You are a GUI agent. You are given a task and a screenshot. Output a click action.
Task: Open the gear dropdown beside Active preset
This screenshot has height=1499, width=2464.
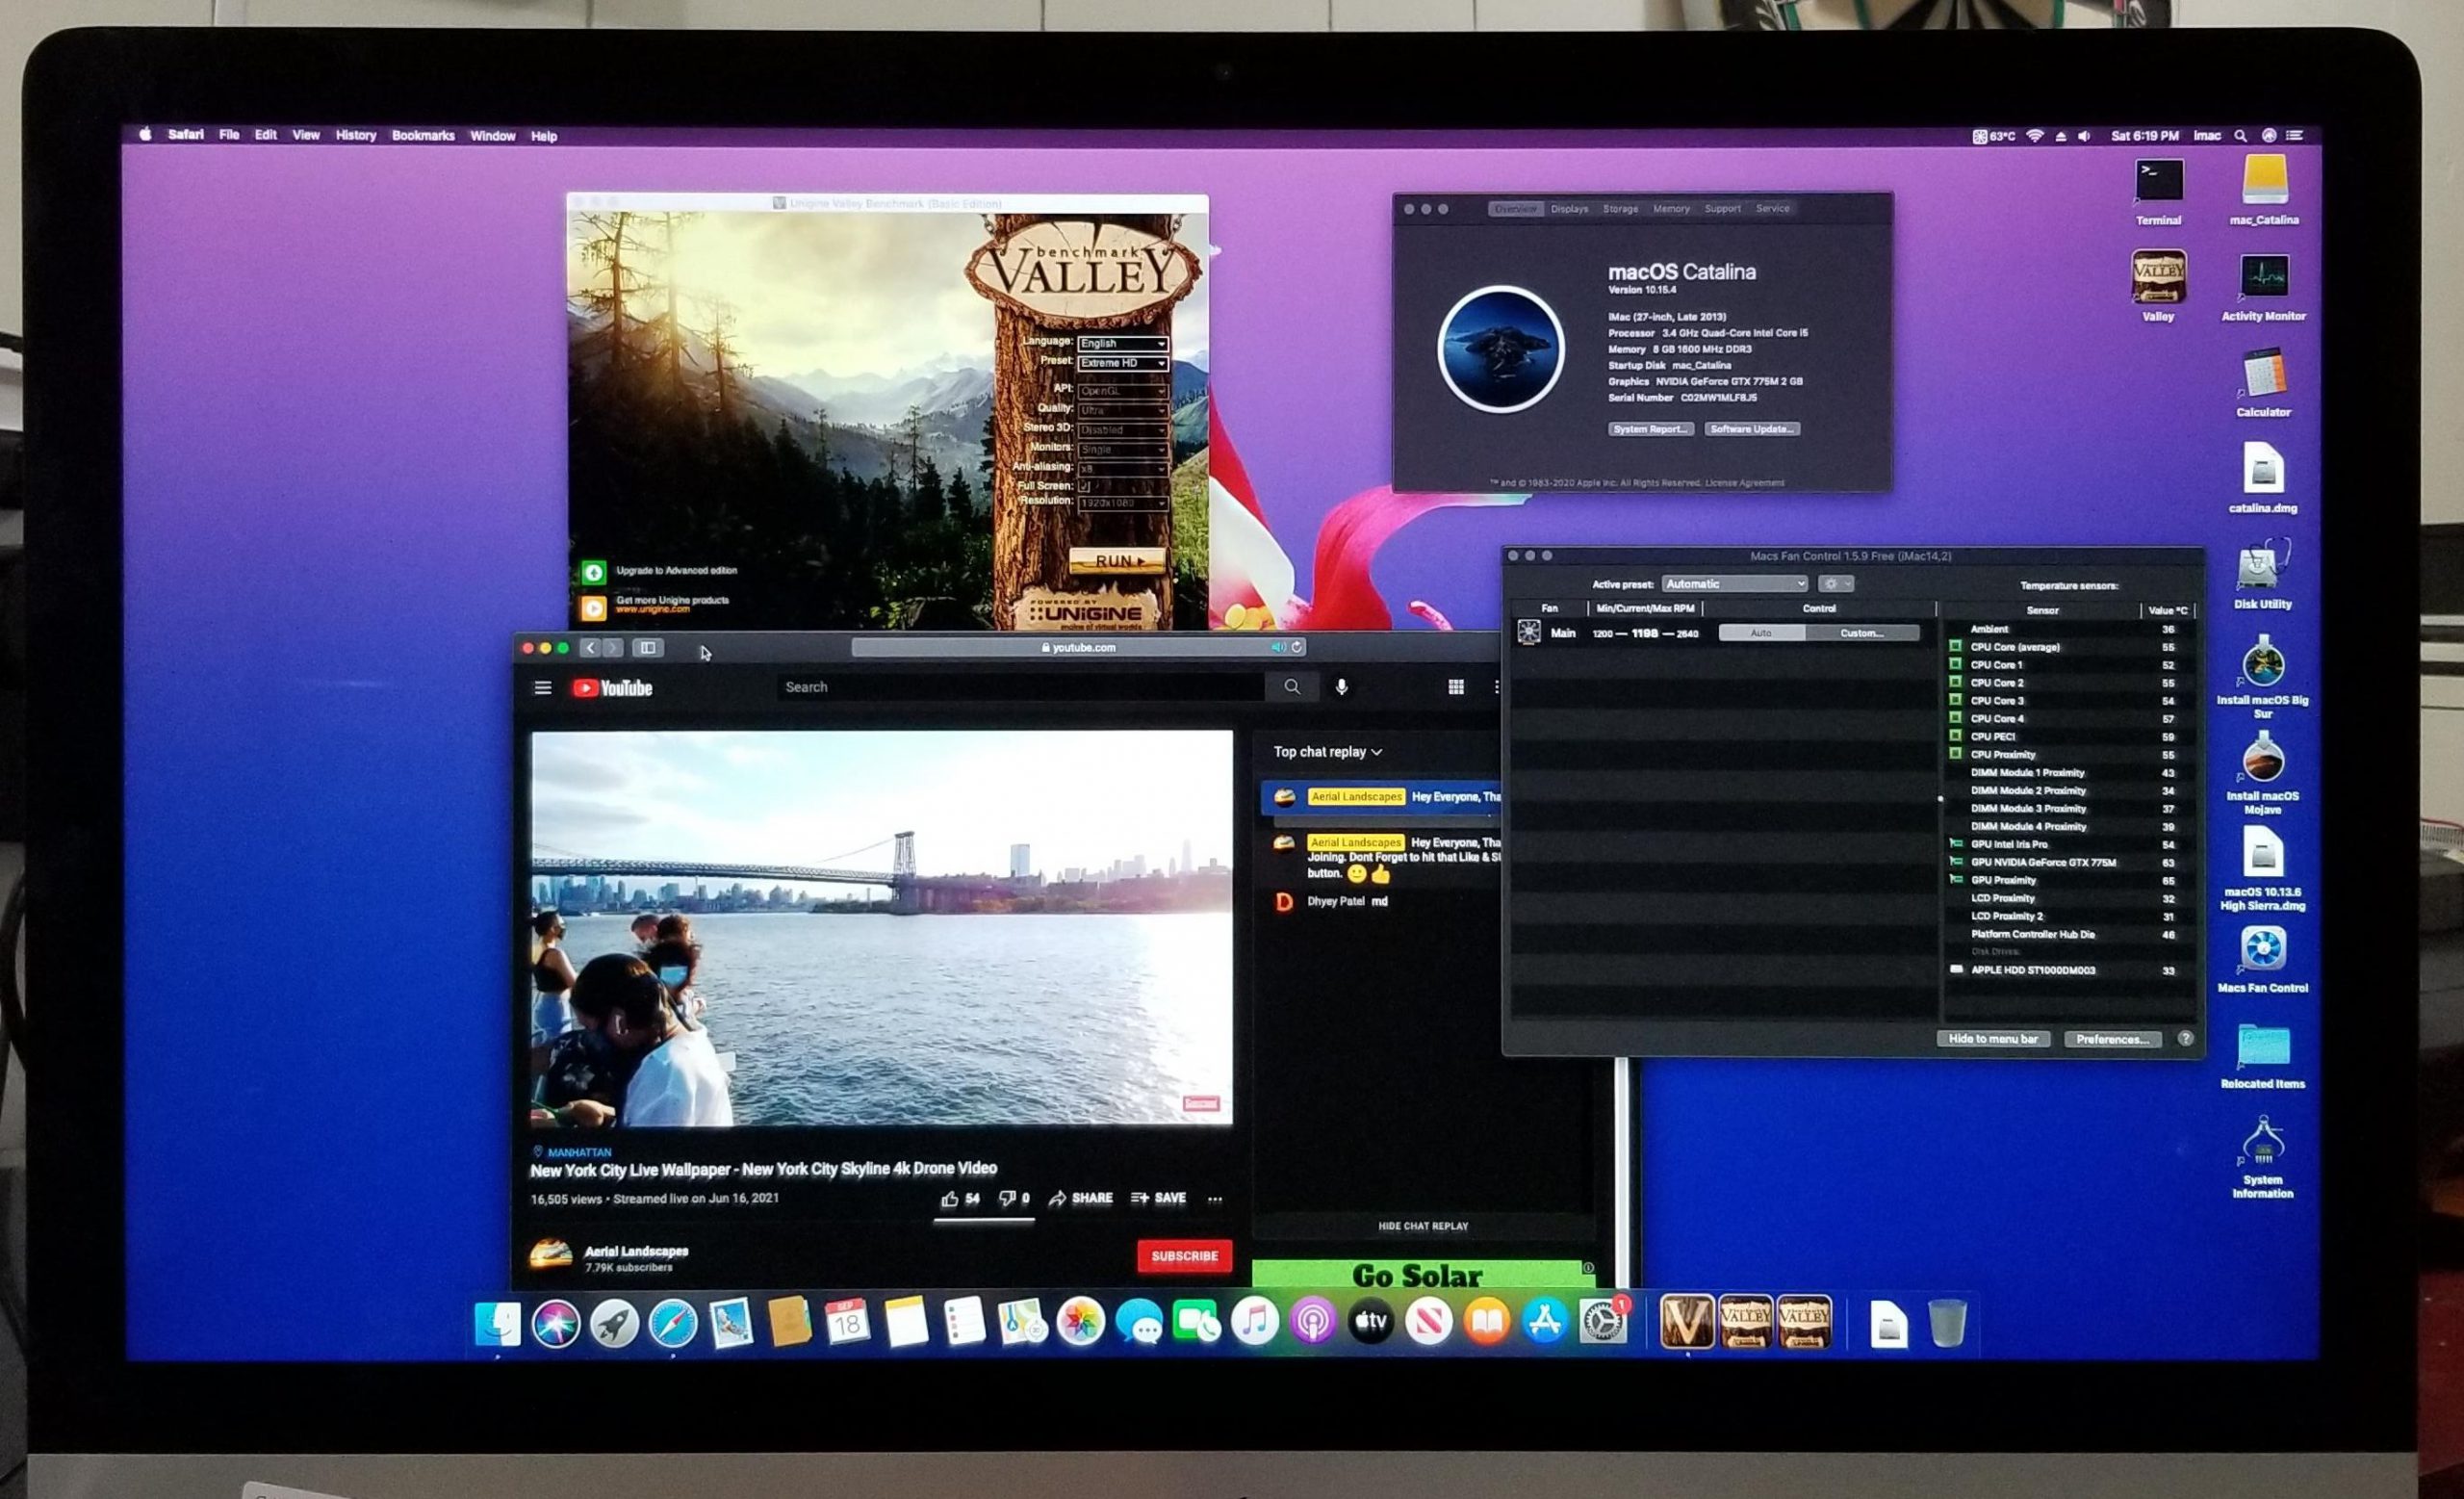pyautogui.click(x=1836, y=584)
